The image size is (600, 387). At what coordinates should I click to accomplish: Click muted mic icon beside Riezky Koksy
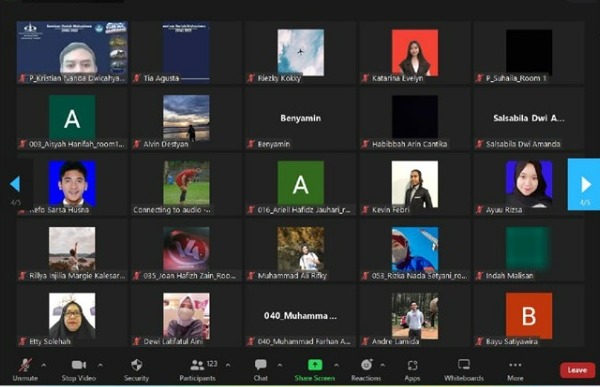[x=251, y=78]
